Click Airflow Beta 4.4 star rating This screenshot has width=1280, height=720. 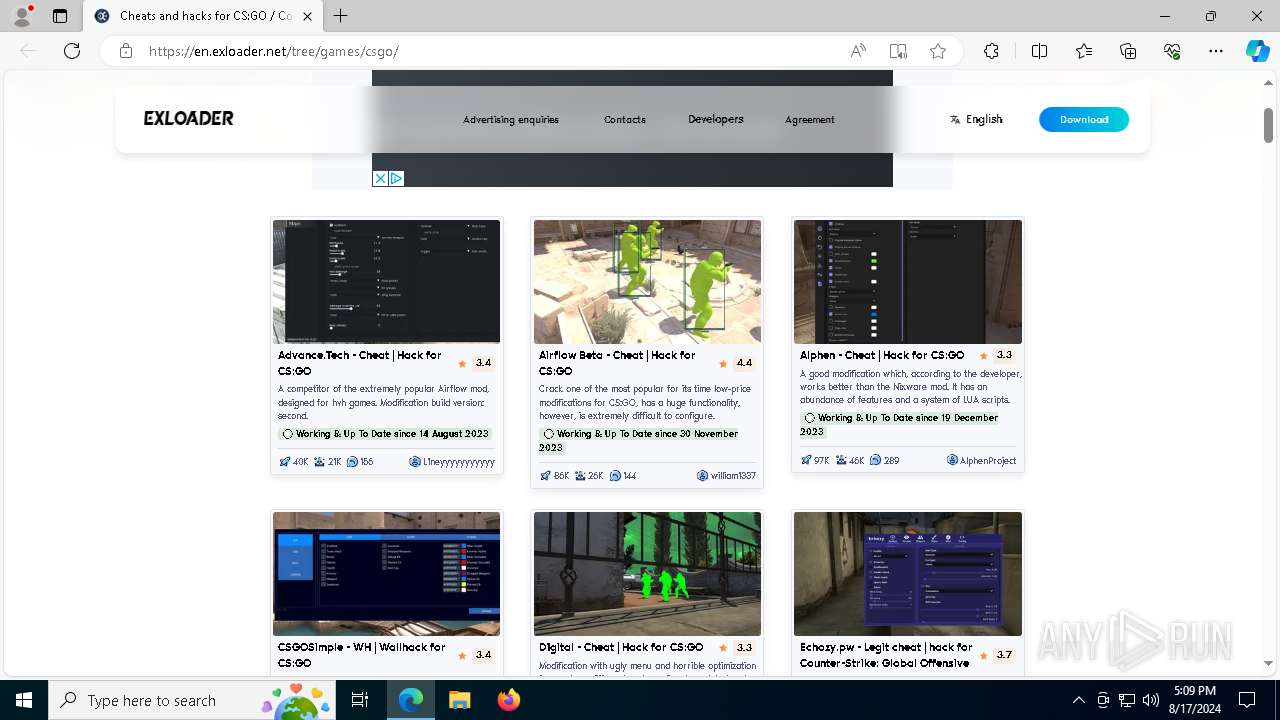pyautogui.click(x=736, y=363)
